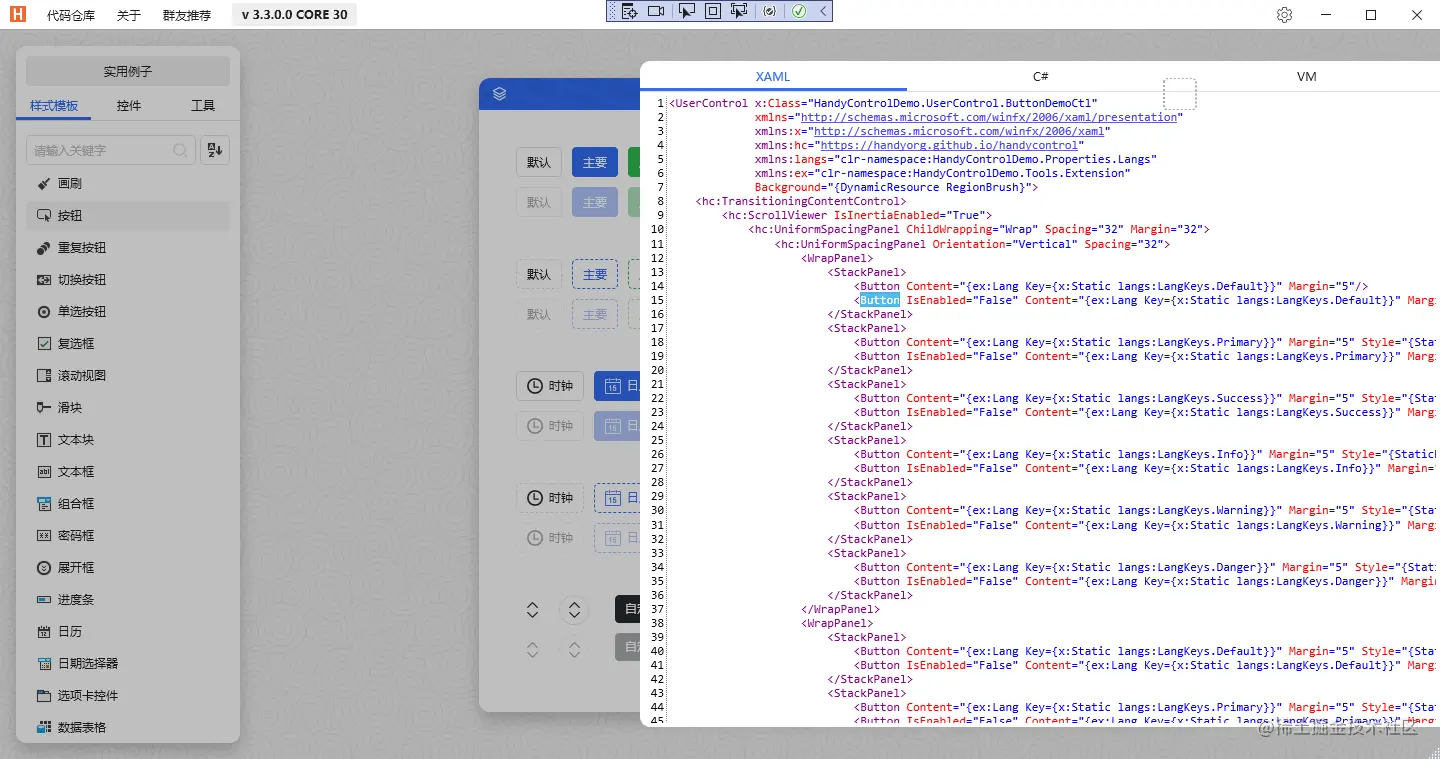Toggle the track focused element icon
1440x759 pixels.
tap(739, 11)
